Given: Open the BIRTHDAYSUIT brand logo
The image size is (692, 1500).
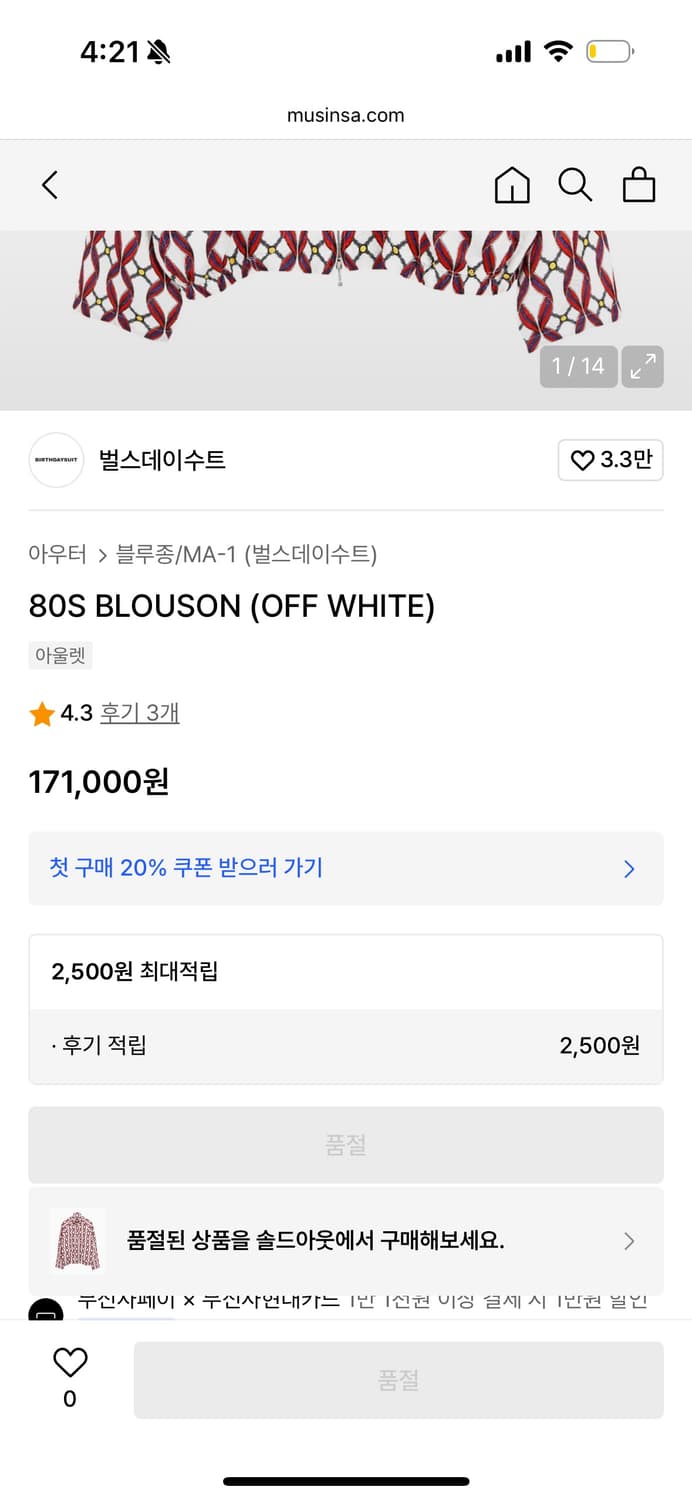Looking at the screenshot, I should click(55, 460).
